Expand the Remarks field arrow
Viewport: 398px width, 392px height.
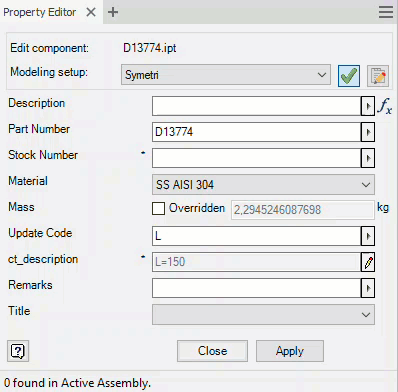pyautogui.click(x=368, y=288)
